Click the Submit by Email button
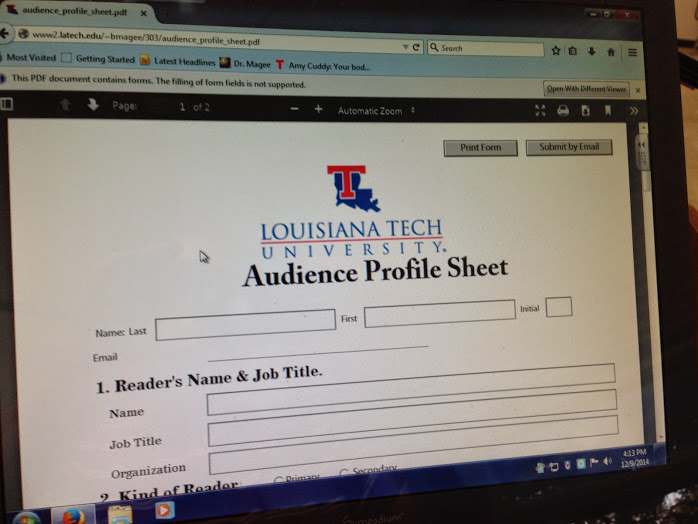The width and height of the screenshot is (698, 524). (569, 147)
